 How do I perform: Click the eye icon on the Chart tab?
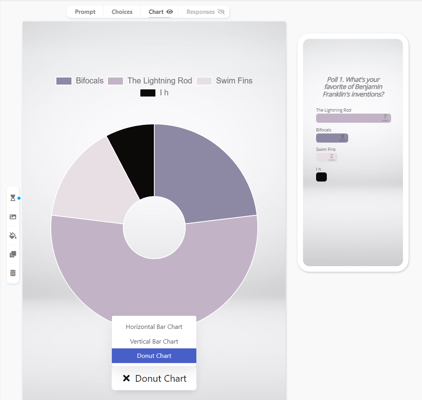point(170,12)
